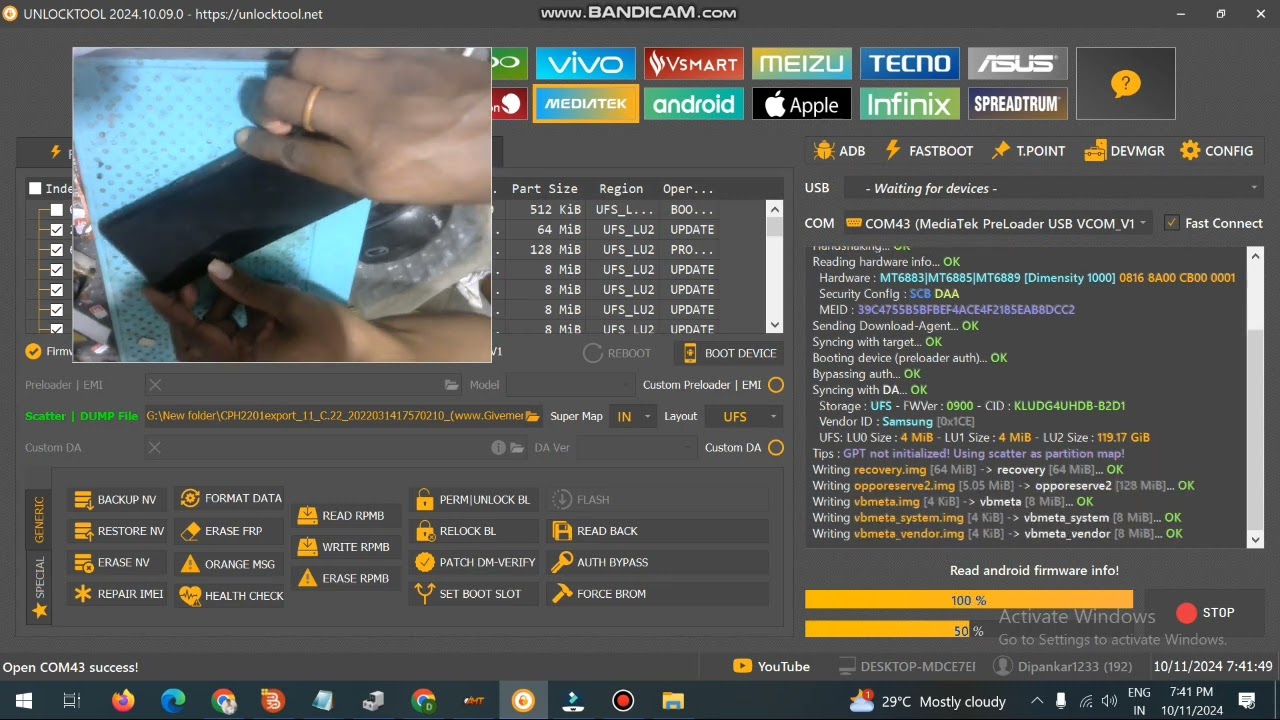Enable Custom Preloader | EMI radio button

tap(776, 385)
